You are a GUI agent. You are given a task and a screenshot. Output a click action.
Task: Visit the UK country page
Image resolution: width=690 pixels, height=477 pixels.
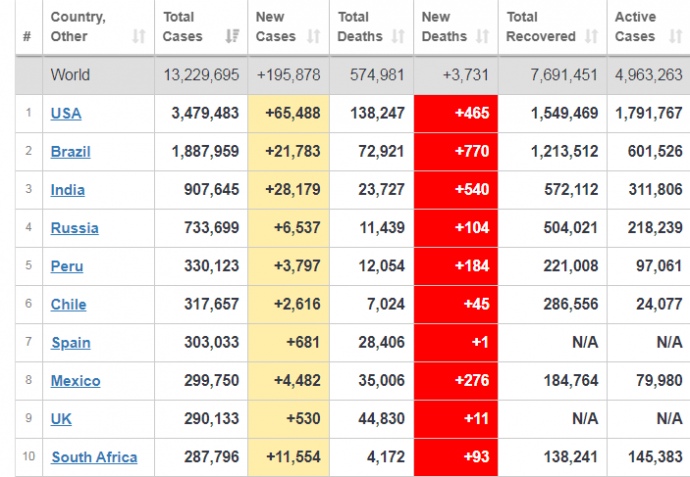click(x=61, y=418)
